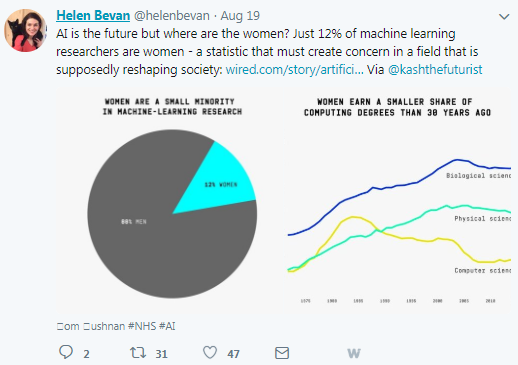The height and width of the screenshot is (365, 518).
Task: Open the wired.com story link
Action: coord(295,70)
